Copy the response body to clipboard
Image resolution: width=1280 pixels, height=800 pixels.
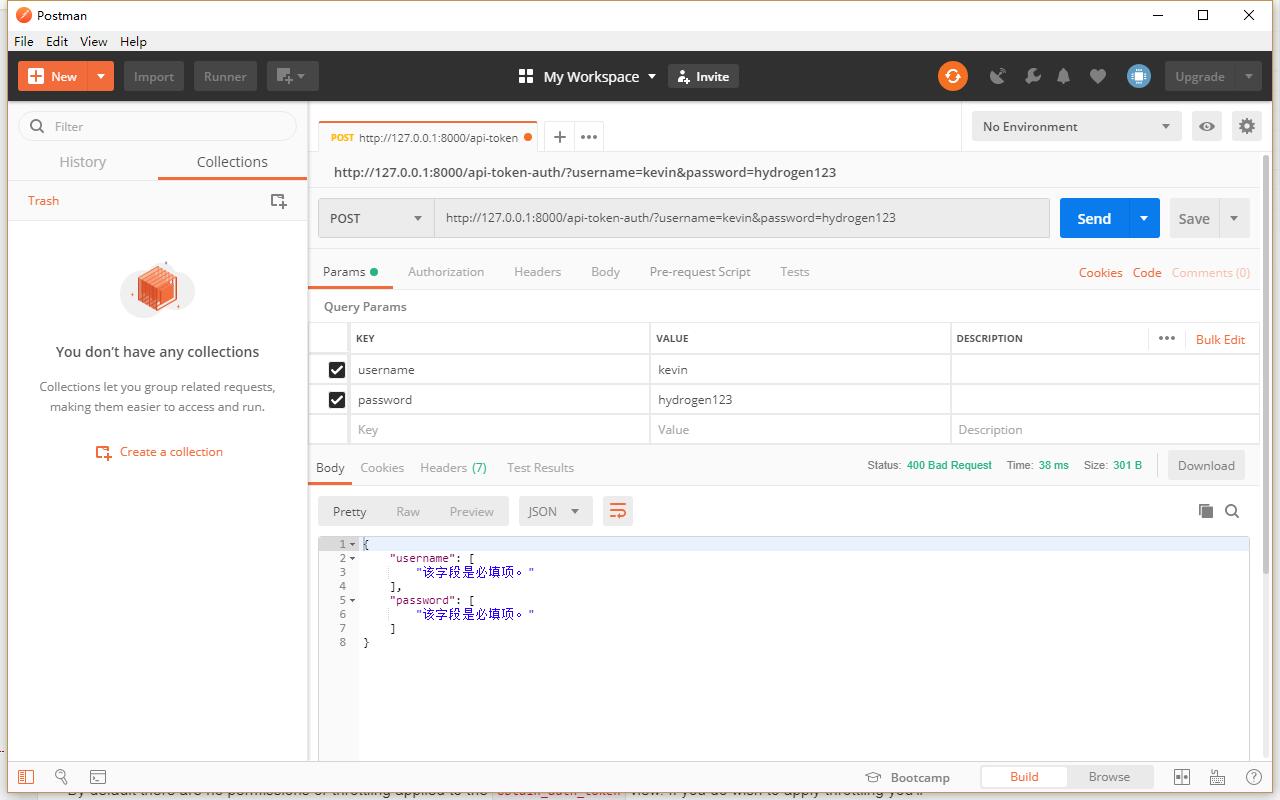pyautogui.click(x=1206, y=511)
